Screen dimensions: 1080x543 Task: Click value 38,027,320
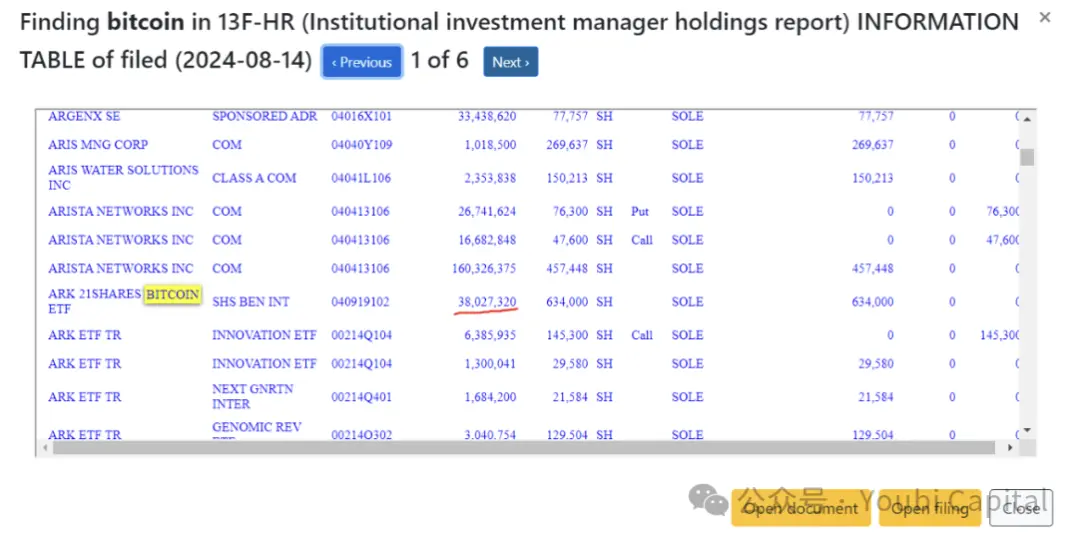click(487, 302)
